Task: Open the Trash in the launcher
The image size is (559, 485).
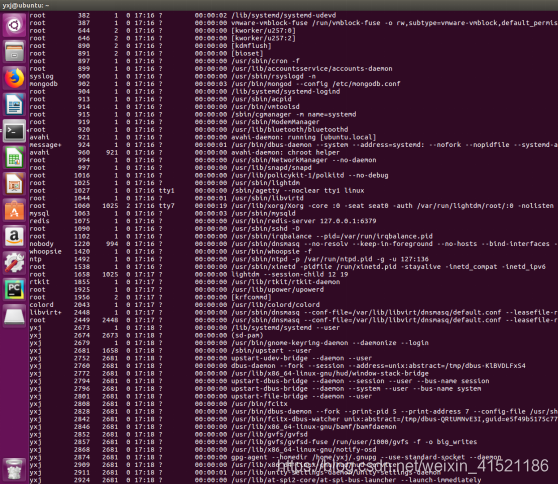Action: point(14,470)
